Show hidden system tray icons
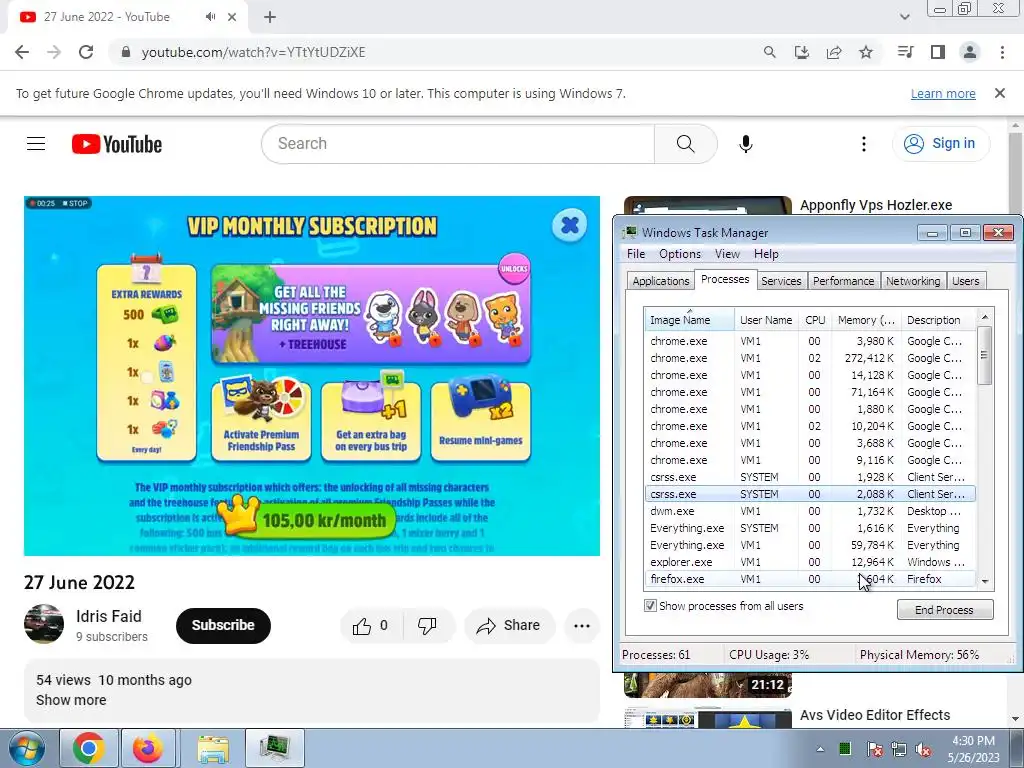This screenshot has height=768, width=1024. (x=820, y=749)
